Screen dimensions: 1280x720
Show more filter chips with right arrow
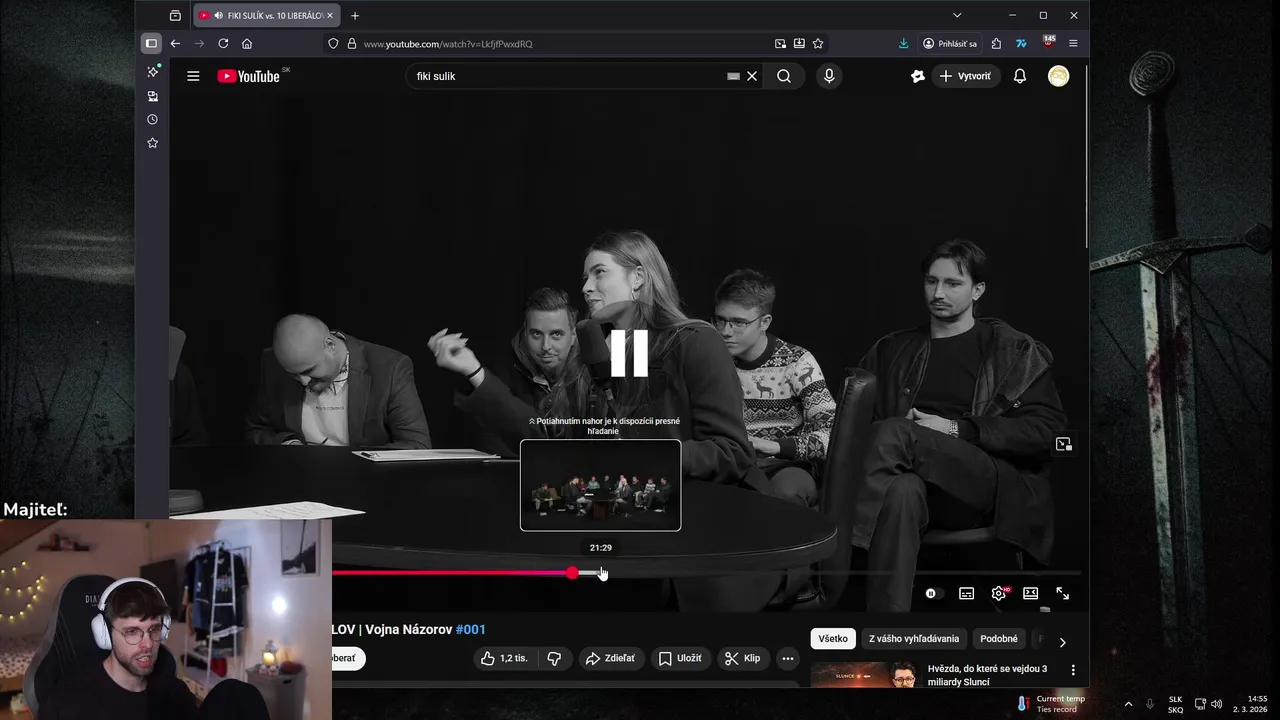pos(1062,642)
